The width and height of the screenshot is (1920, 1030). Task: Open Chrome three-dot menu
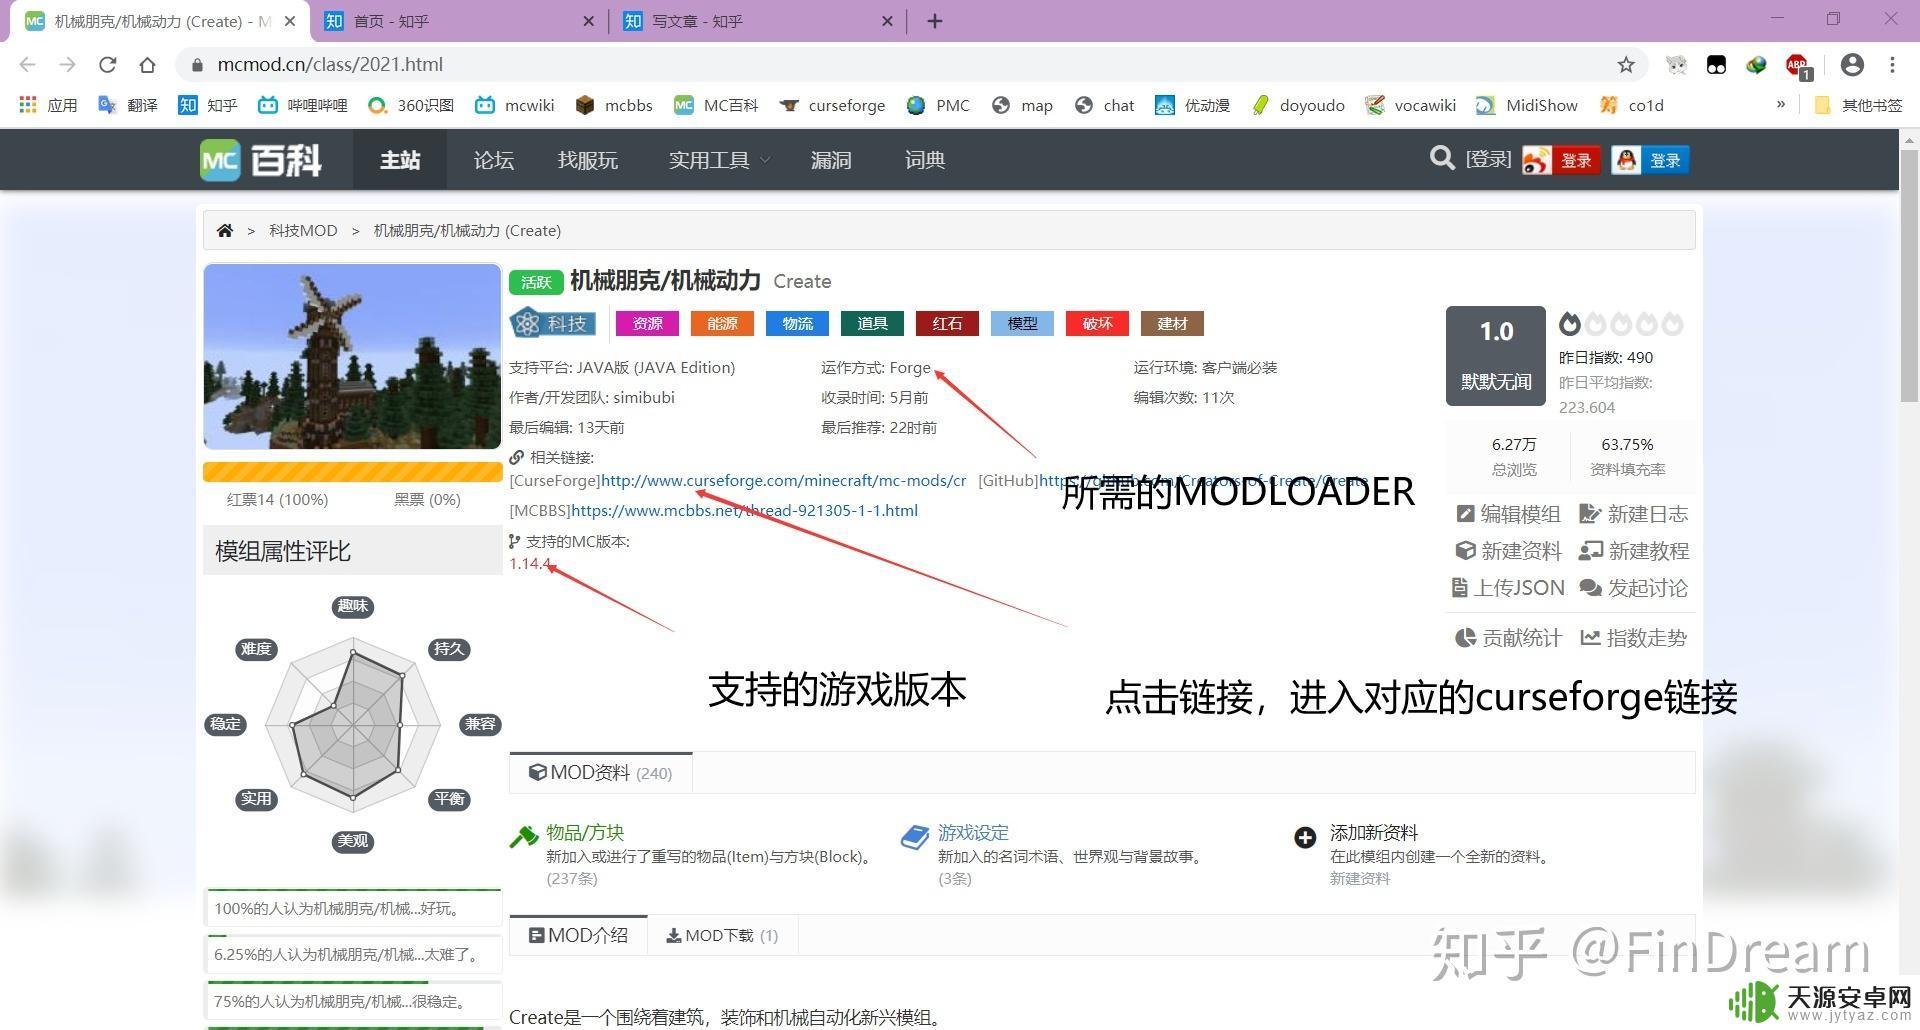(1892, 64)
